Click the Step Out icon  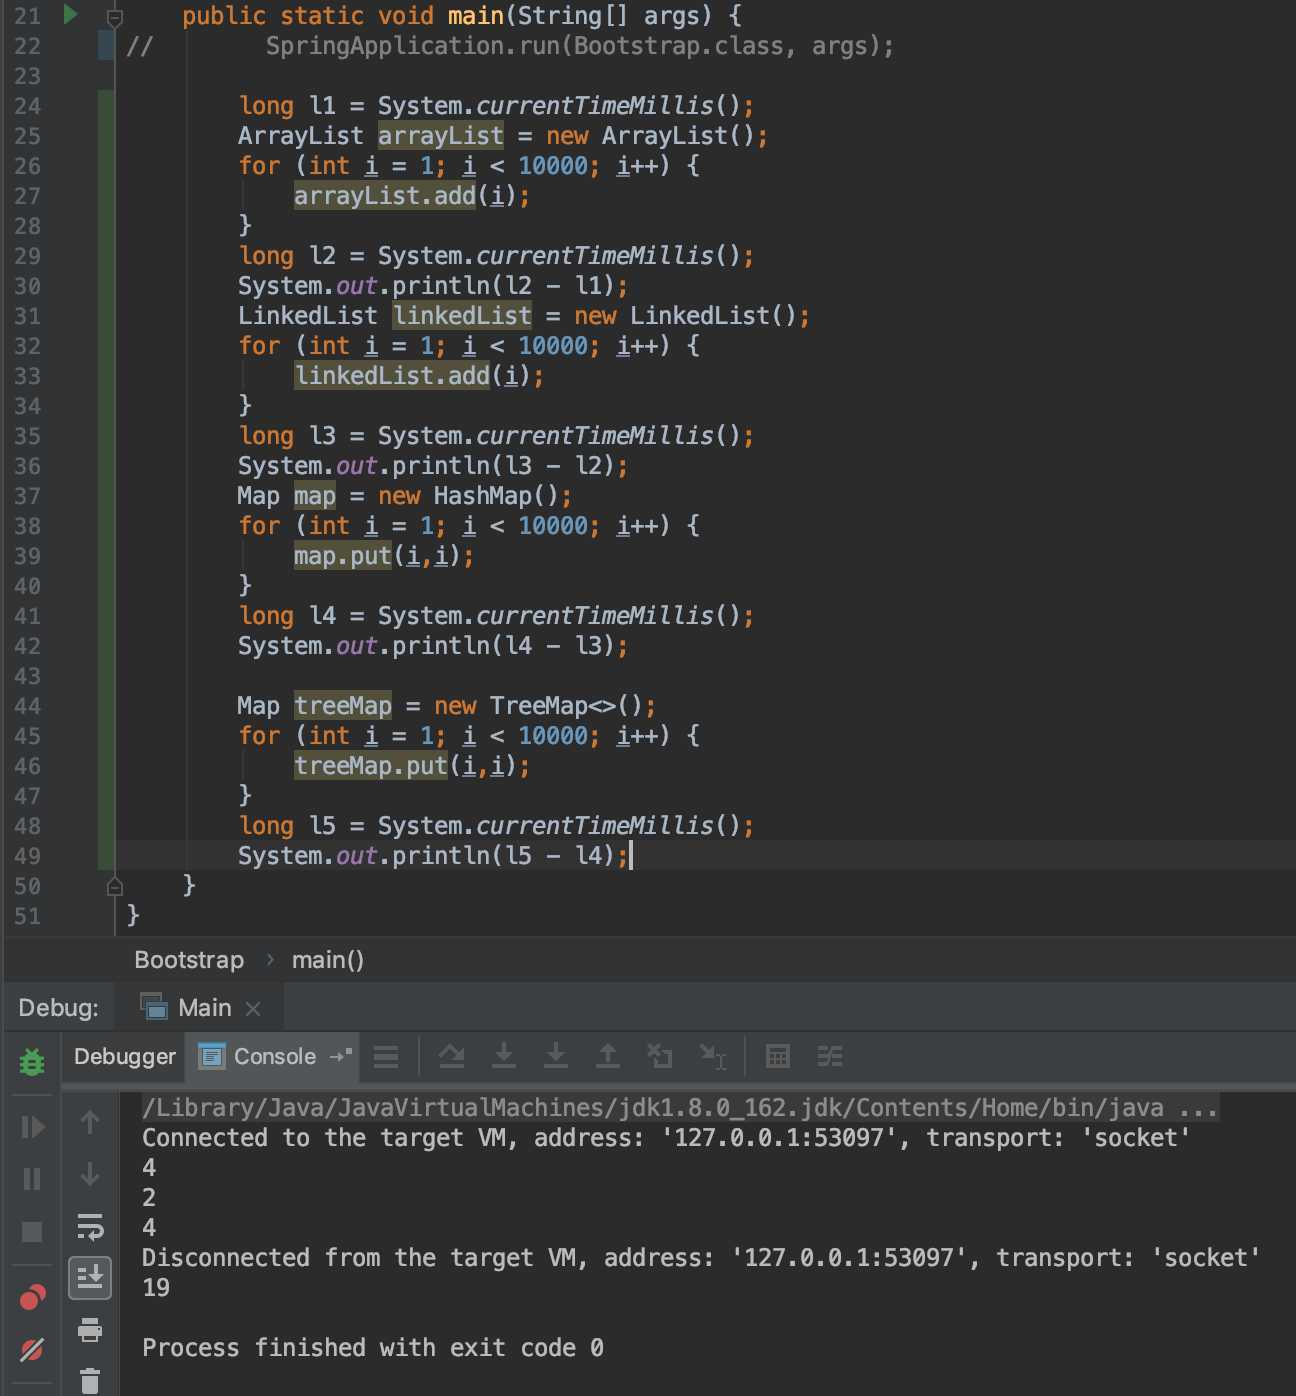[608, 1056]
